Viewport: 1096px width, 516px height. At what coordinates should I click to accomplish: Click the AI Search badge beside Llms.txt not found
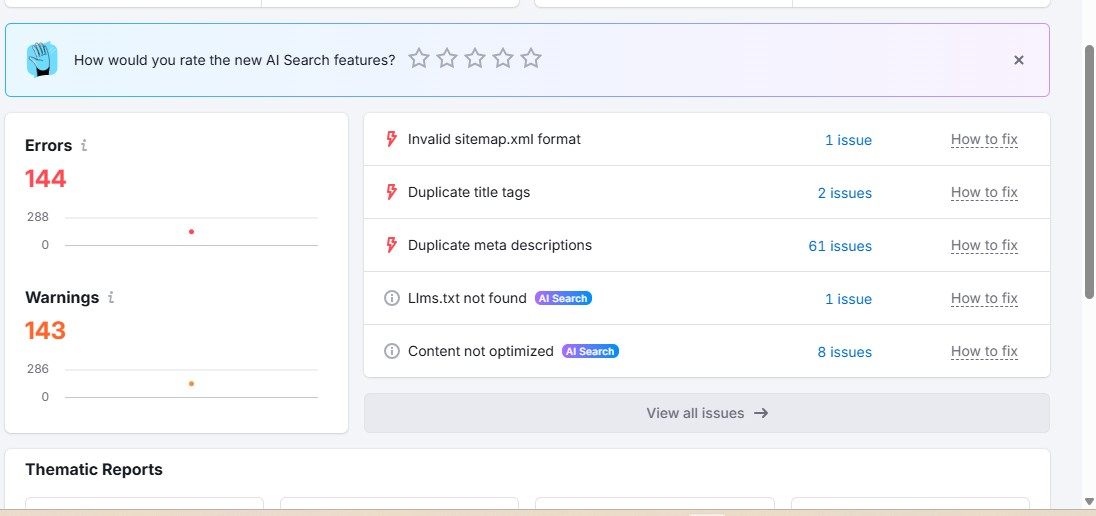click(x=563, y=298)
